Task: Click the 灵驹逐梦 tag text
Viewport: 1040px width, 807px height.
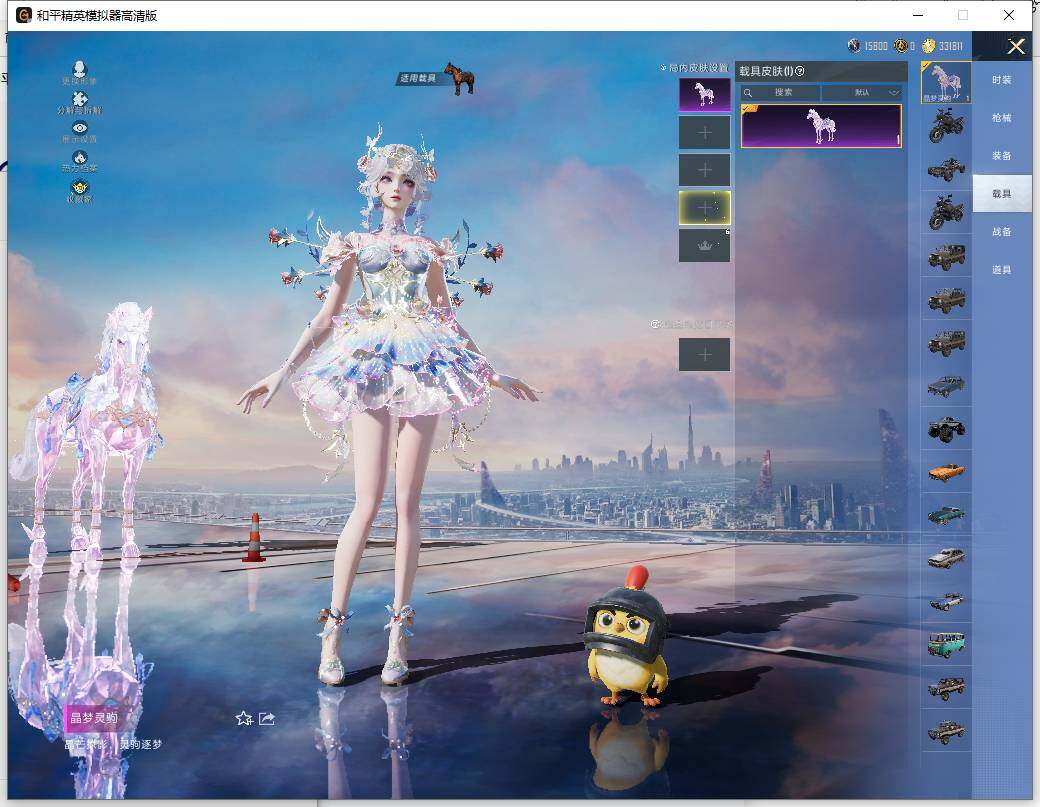Action: pyautogui.click(x=141, y=744)
